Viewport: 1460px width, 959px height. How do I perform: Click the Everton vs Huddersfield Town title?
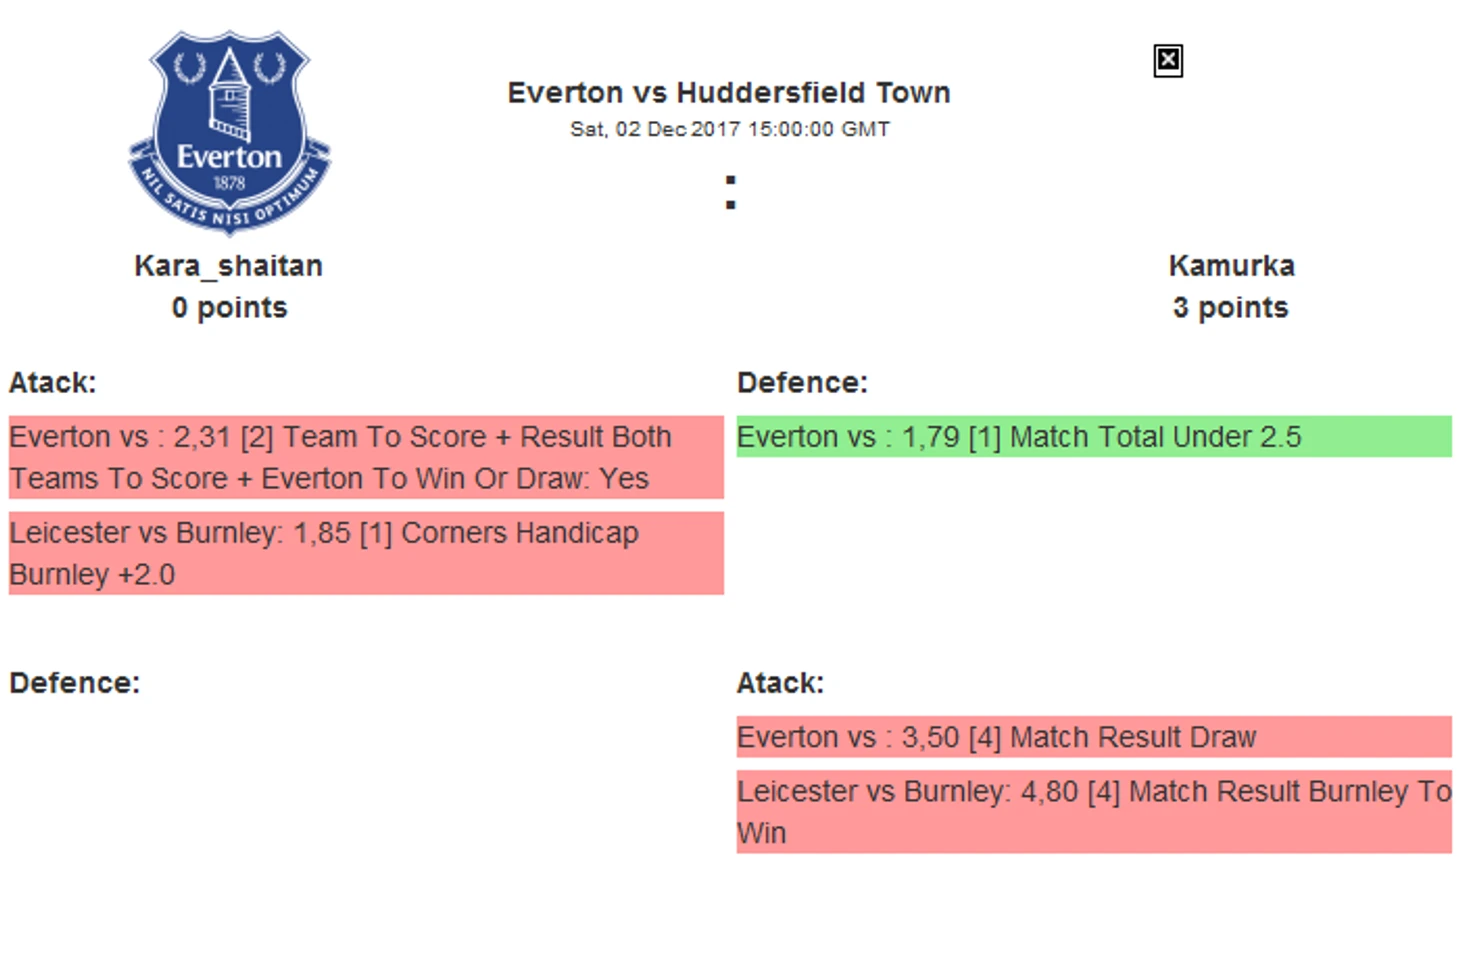(x=728, y=93)
